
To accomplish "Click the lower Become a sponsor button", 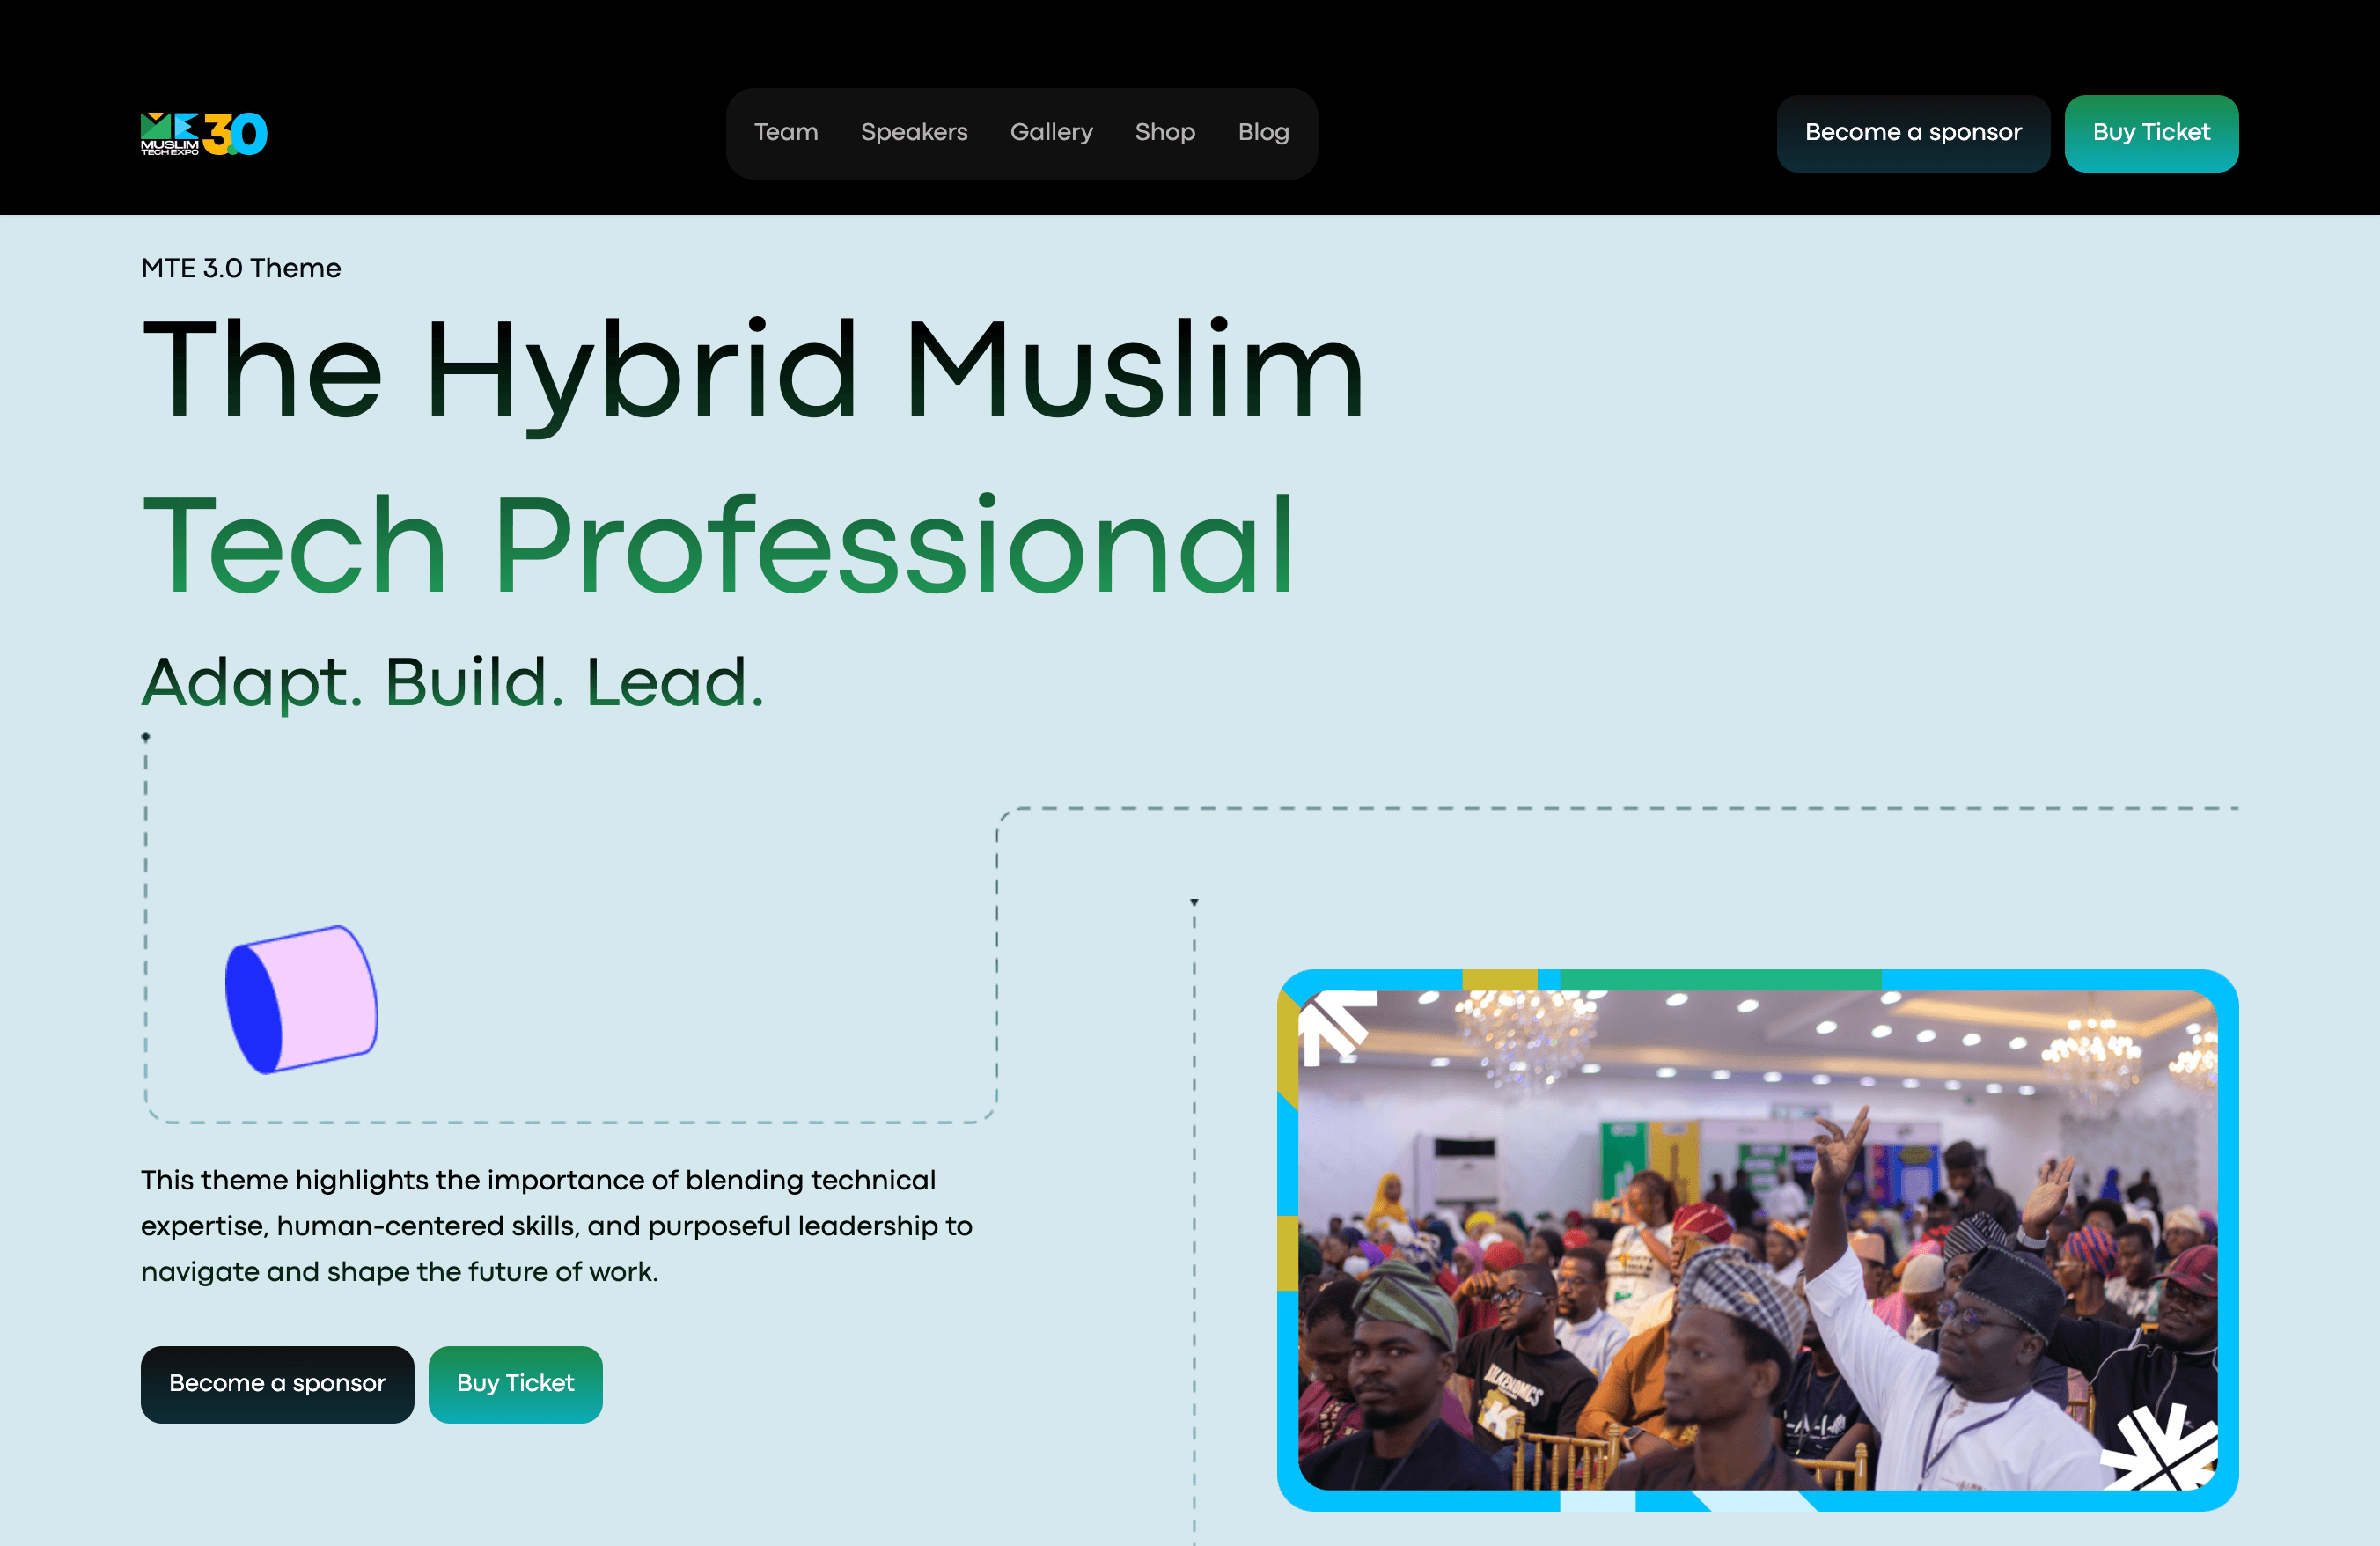I will [277, 1383].
